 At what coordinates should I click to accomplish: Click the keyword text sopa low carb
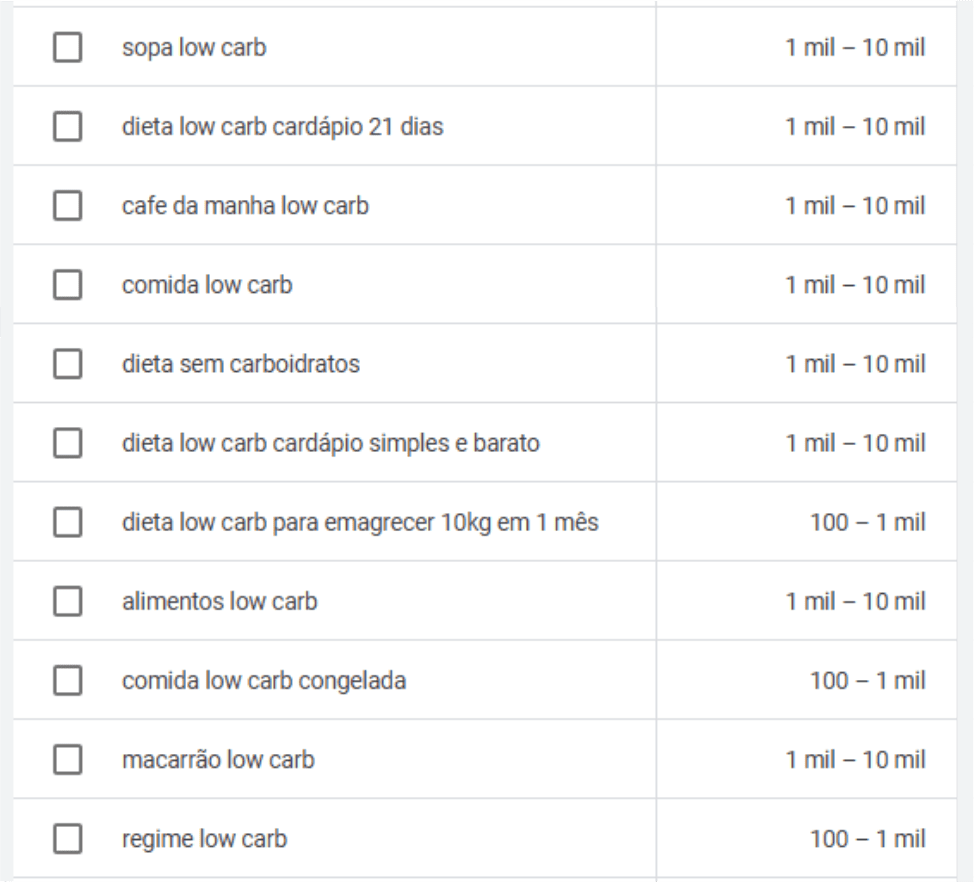193,48
